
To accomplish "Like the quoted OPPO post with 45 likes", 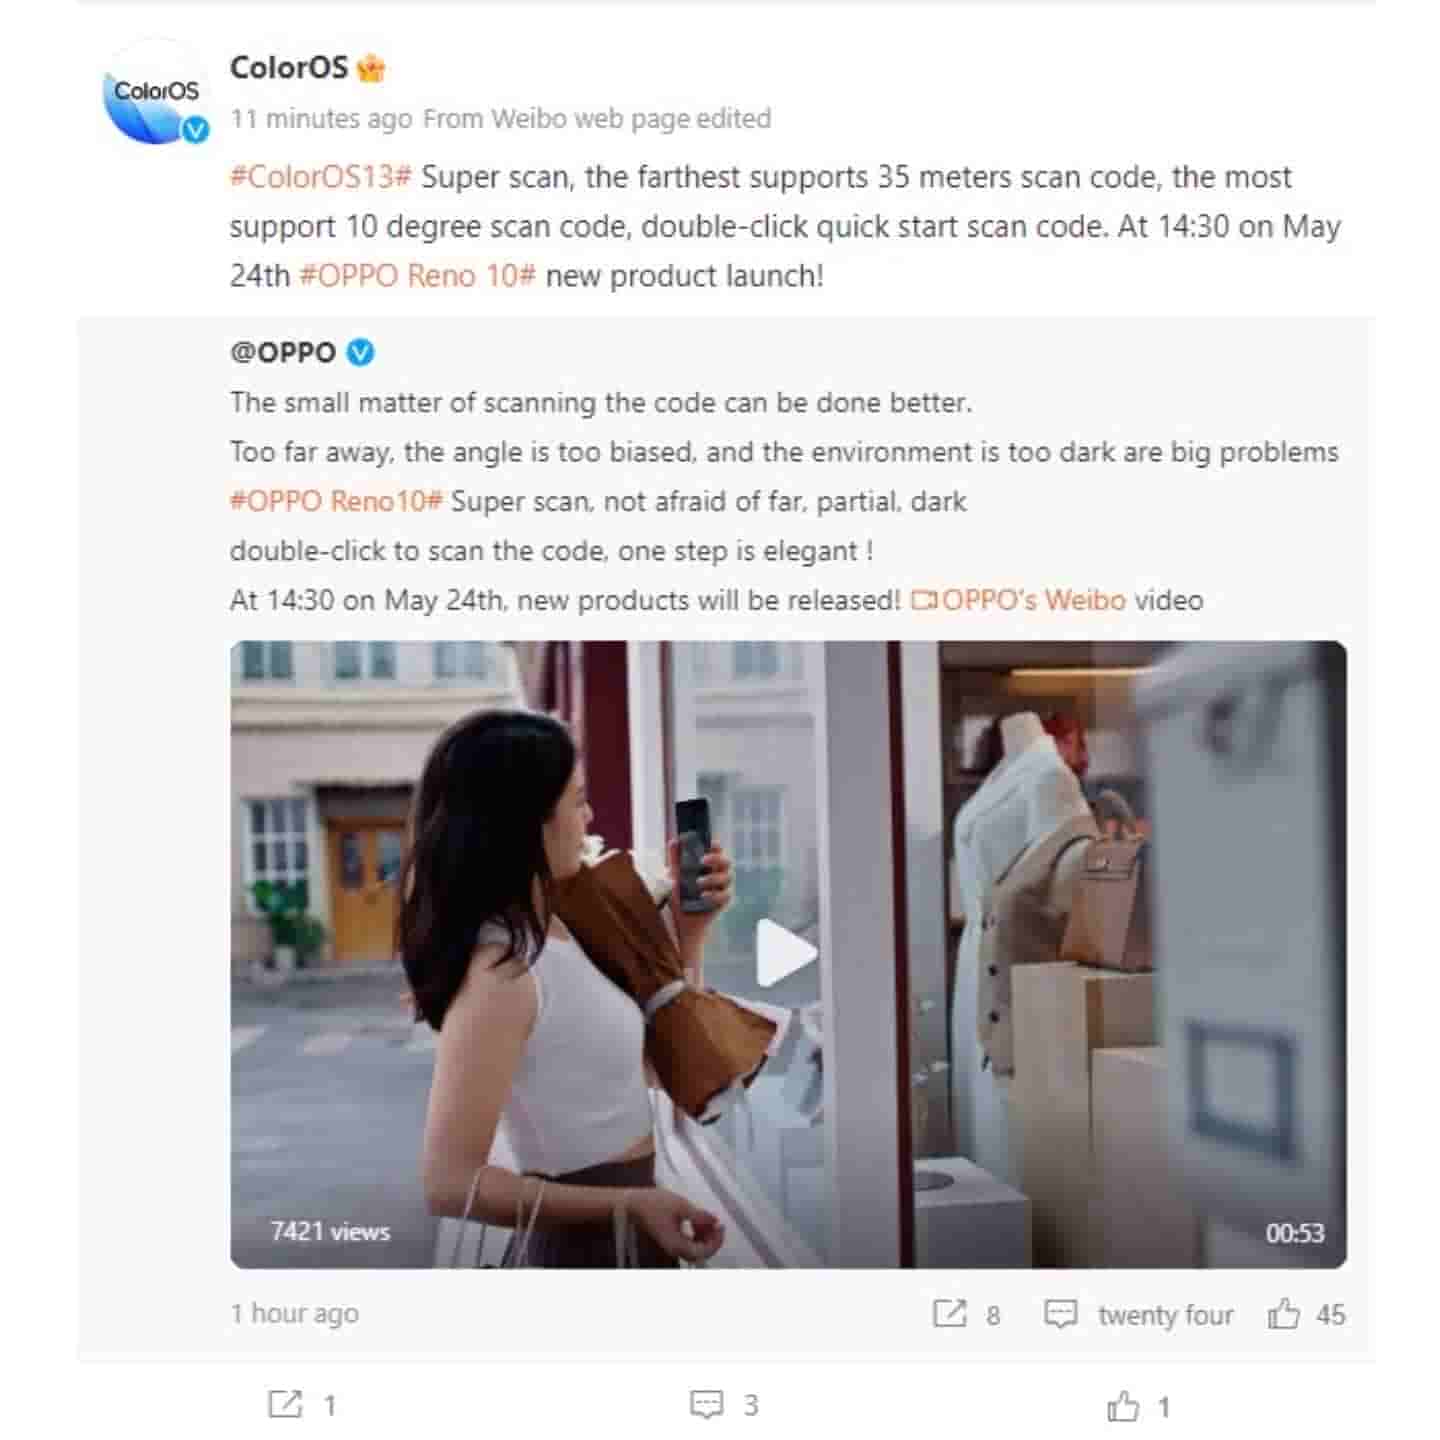I will pyautogui.click(x=1306, y=1314).
